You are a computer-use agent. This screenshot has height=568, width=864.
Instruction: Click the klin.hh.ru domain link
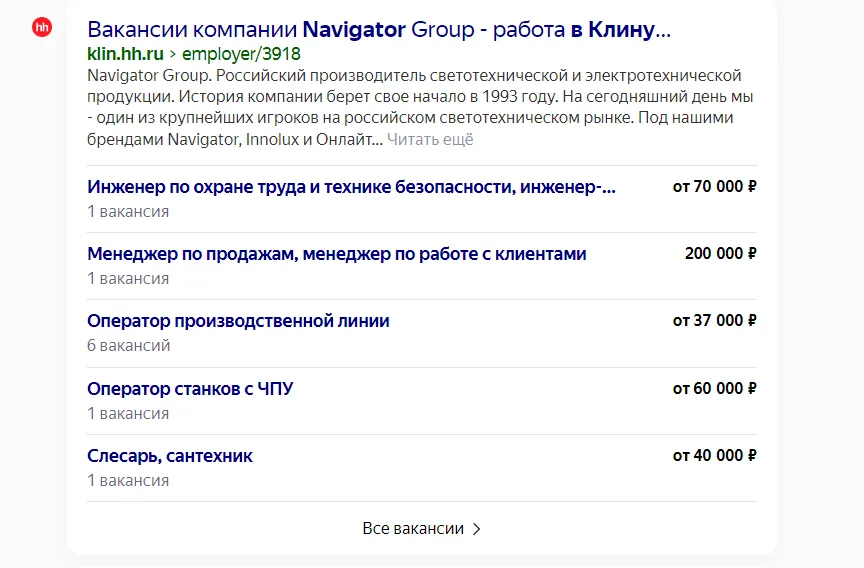tap(125, 54)
